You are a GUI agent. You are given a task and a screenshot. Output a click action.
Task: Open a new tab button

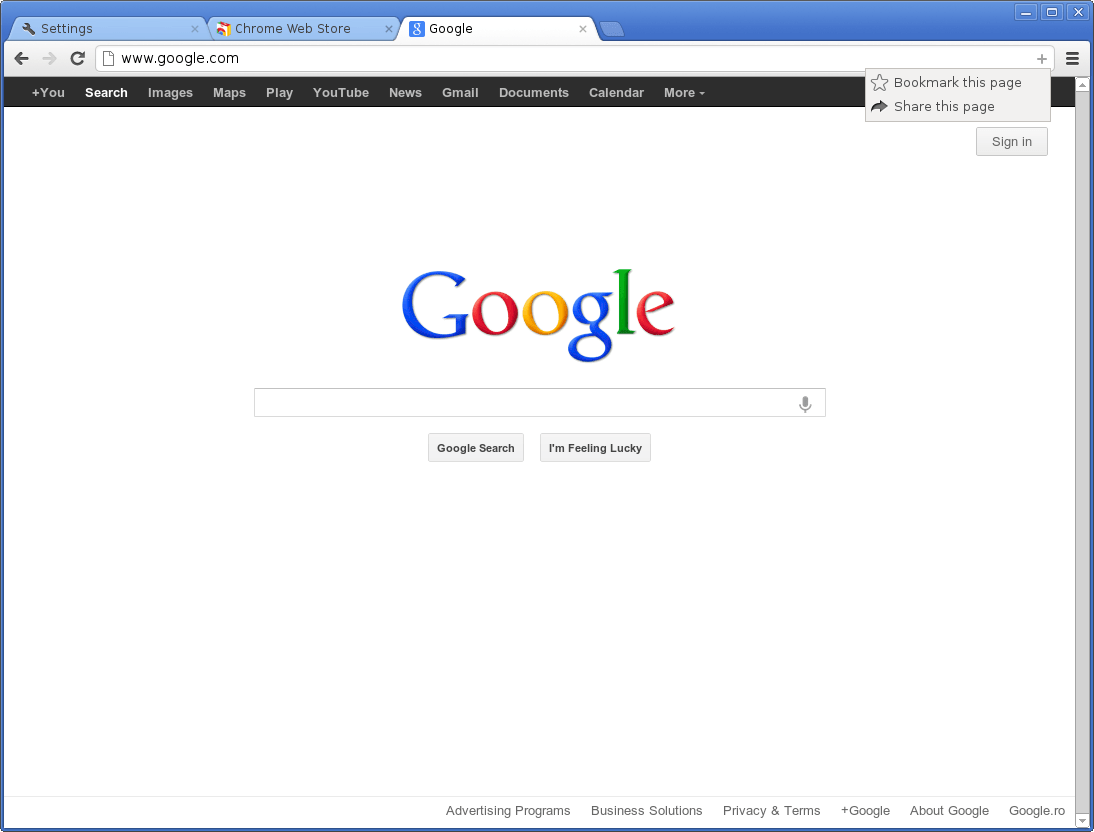[x=612, y=29]
